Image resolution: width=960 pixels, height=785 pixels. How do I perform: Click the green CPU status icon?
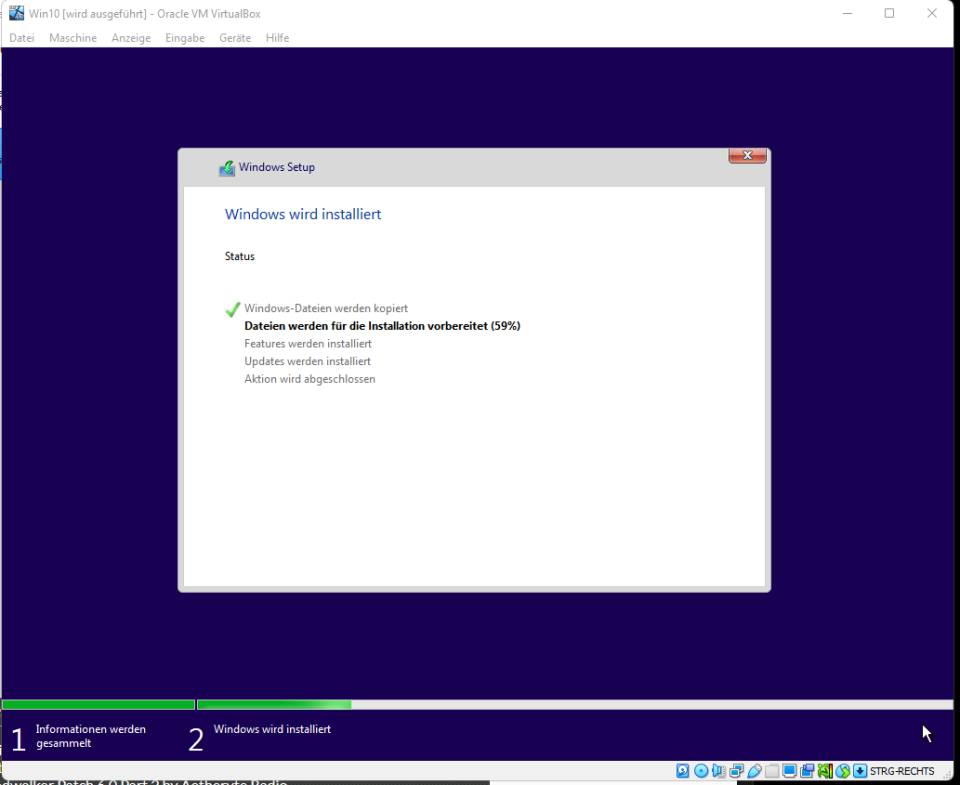pyautogui.click(x=825, y=771)
